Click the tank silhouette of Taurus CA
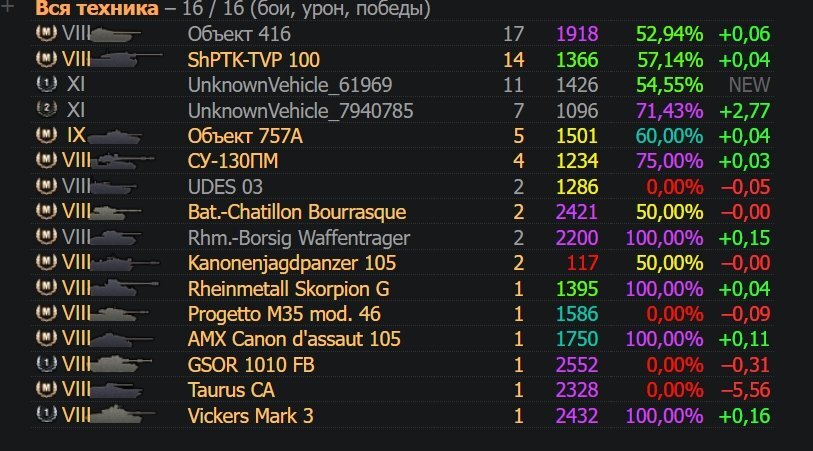 point(116,390)
